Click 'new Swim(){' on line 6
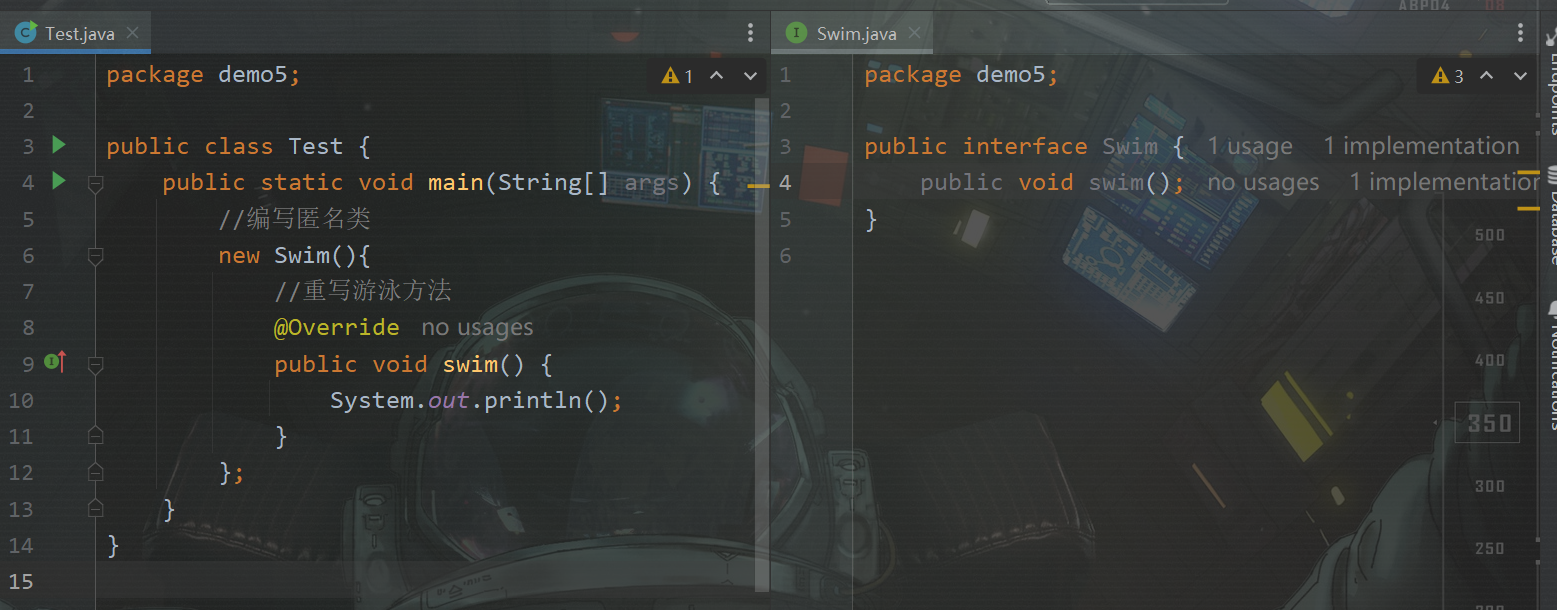This screenshot has height=610, width=1557. tap(295, 255)
